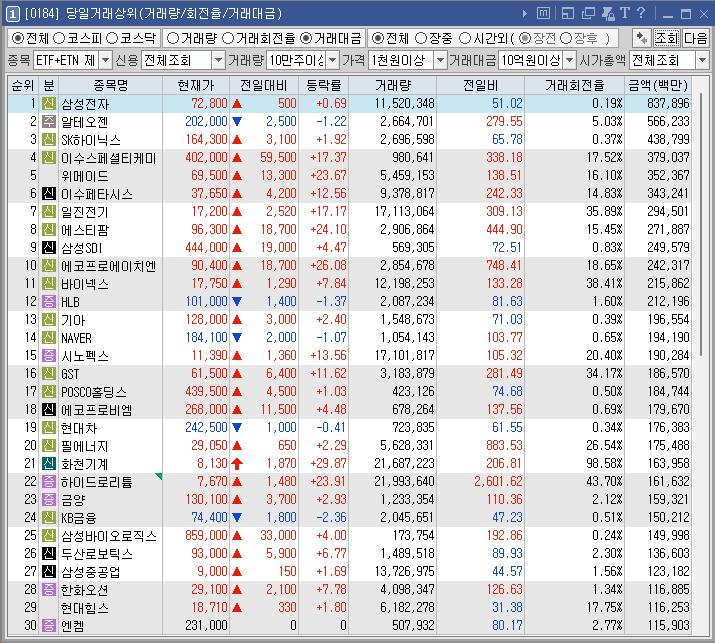Sort by the 거래회전율 column header
Image resolution: width=715 pixels, height=643 pixels.
(x=575, y=86)
